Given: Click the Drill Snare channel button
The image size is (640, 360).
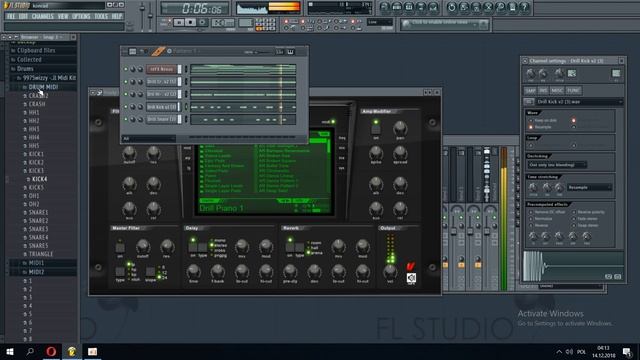Looking at the screenshot, I should (162, 120).
